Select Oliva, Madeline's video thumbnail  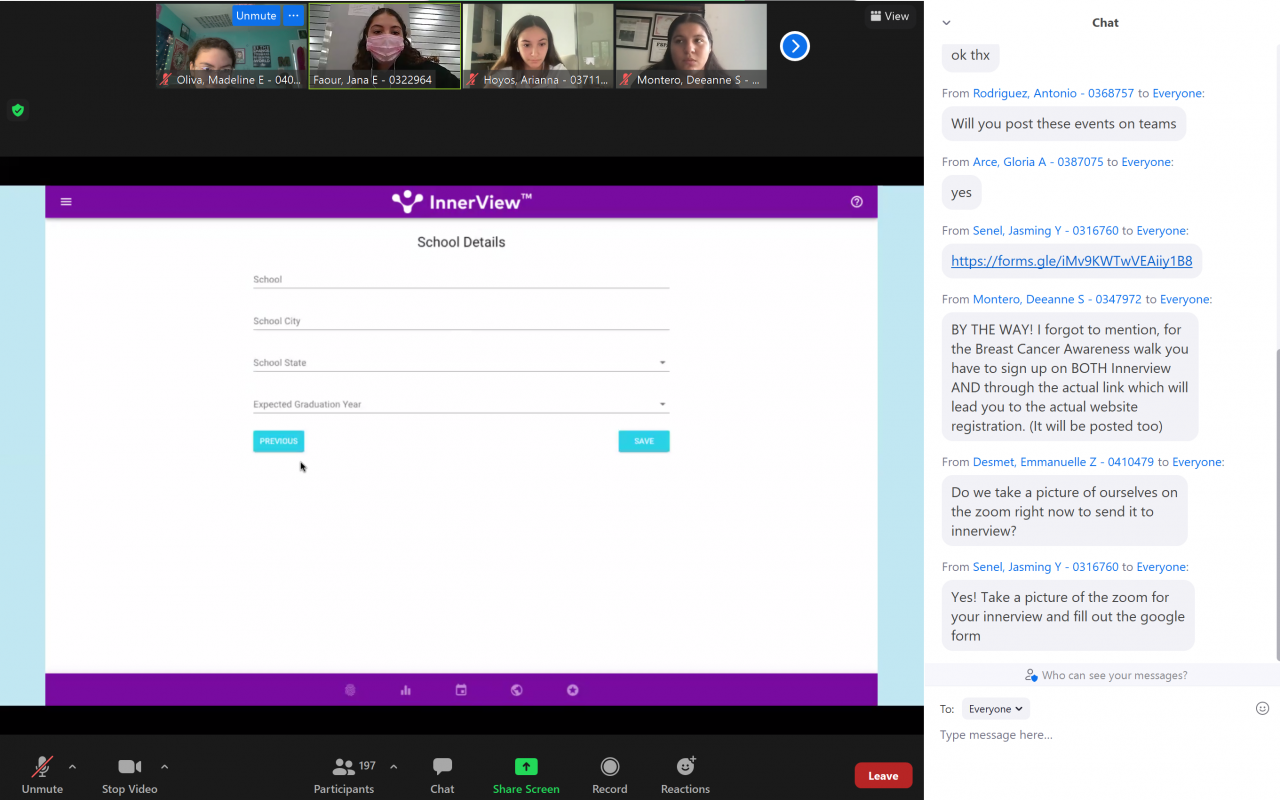(231, 46)
